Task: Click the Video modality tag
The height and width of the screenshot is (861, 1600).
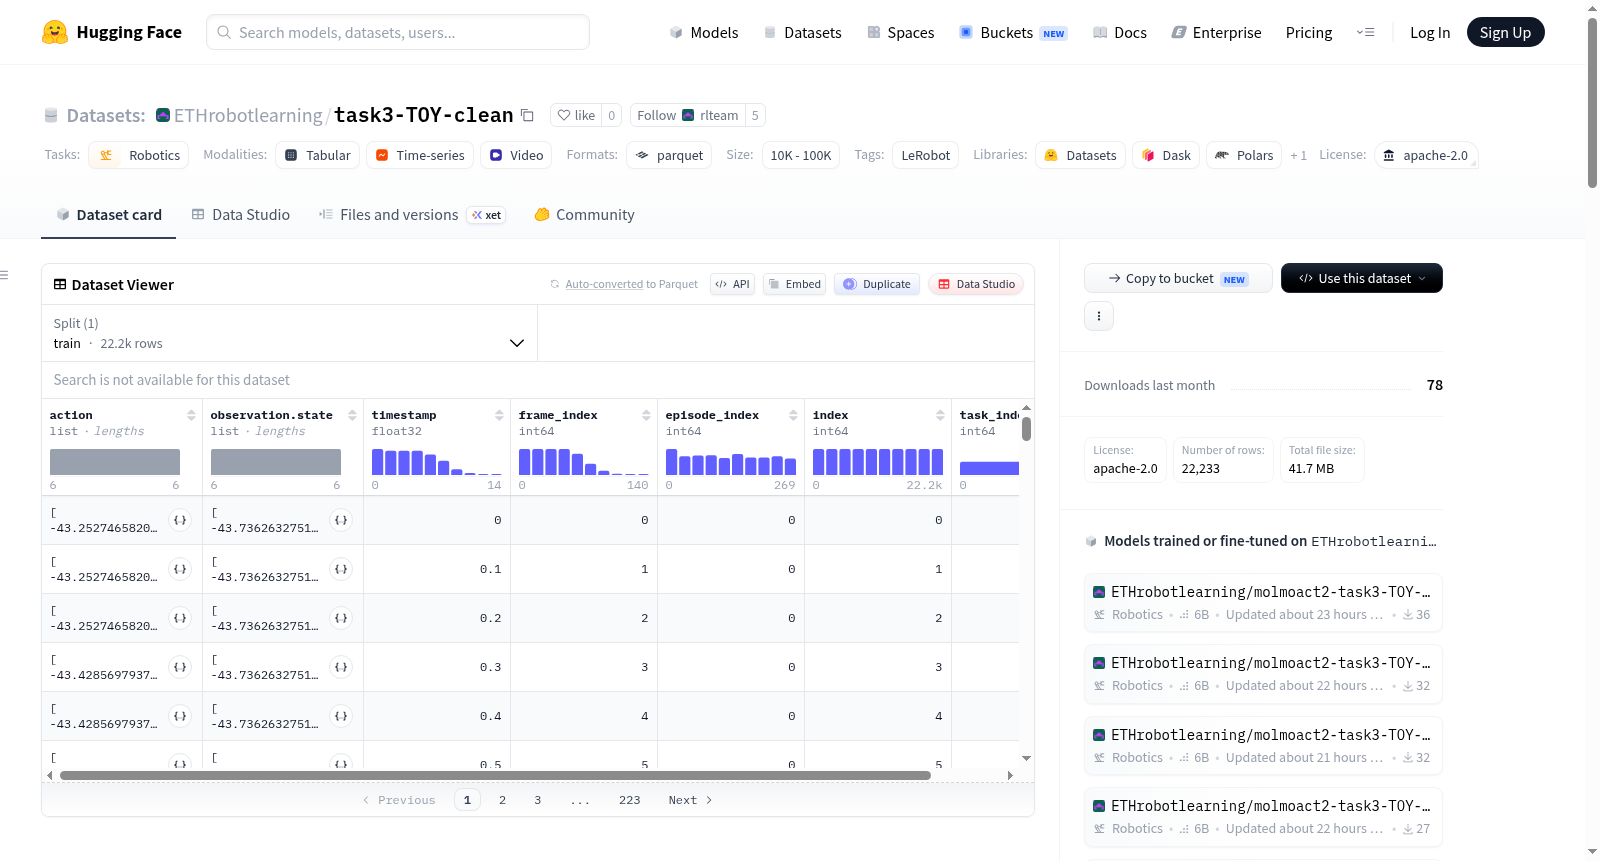Action: 516,155
